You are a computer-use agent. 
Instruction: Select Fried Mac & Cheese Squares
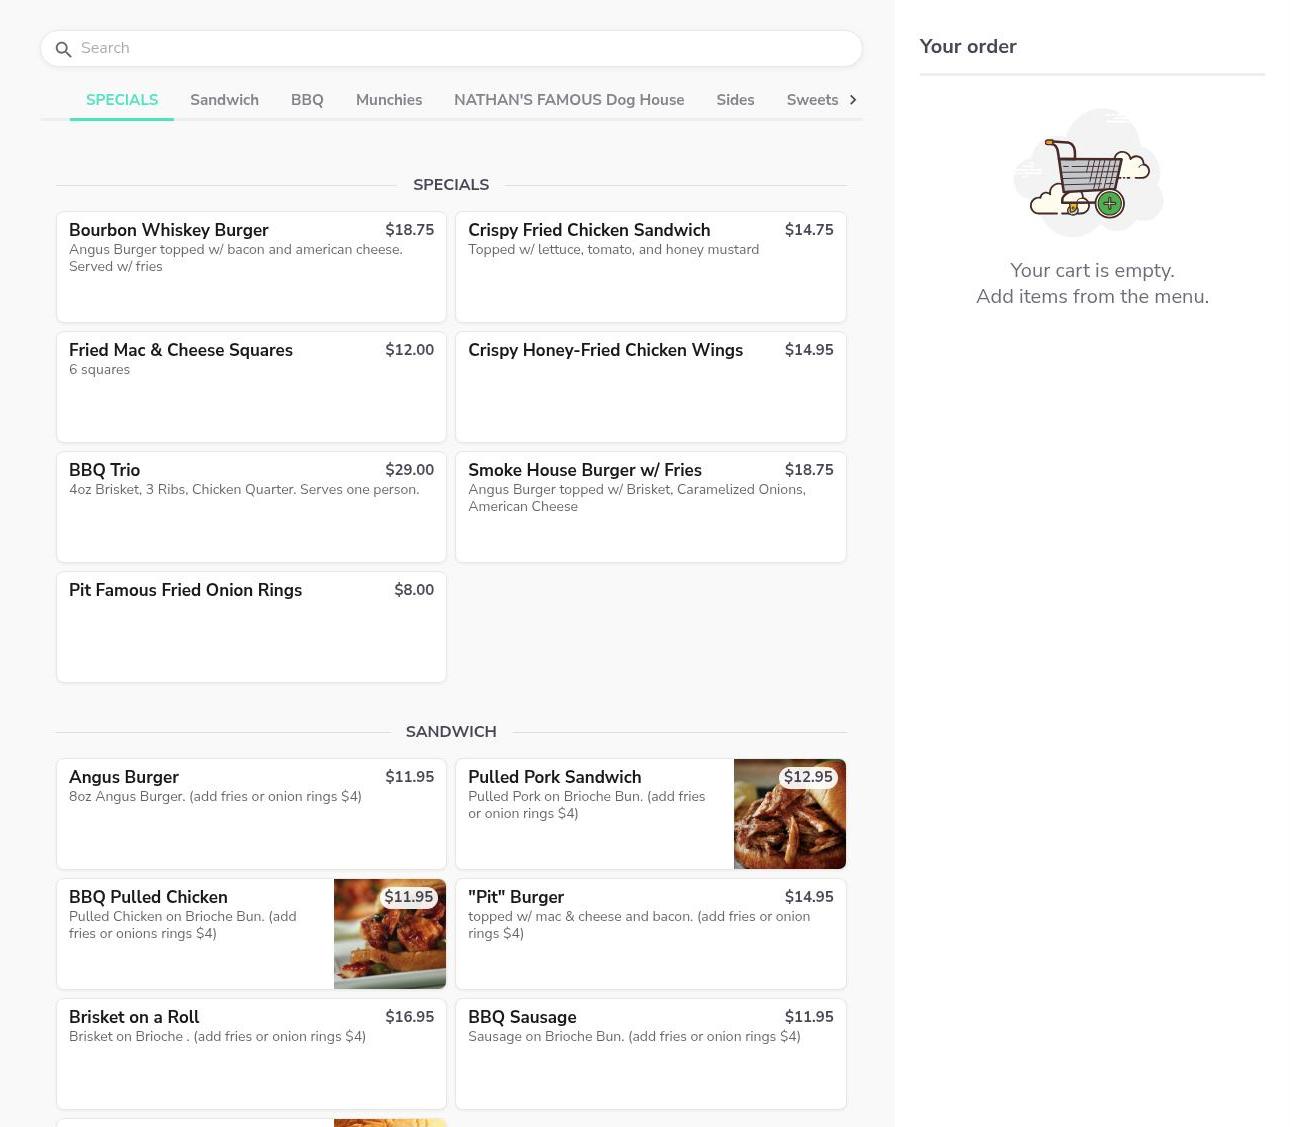251,387
